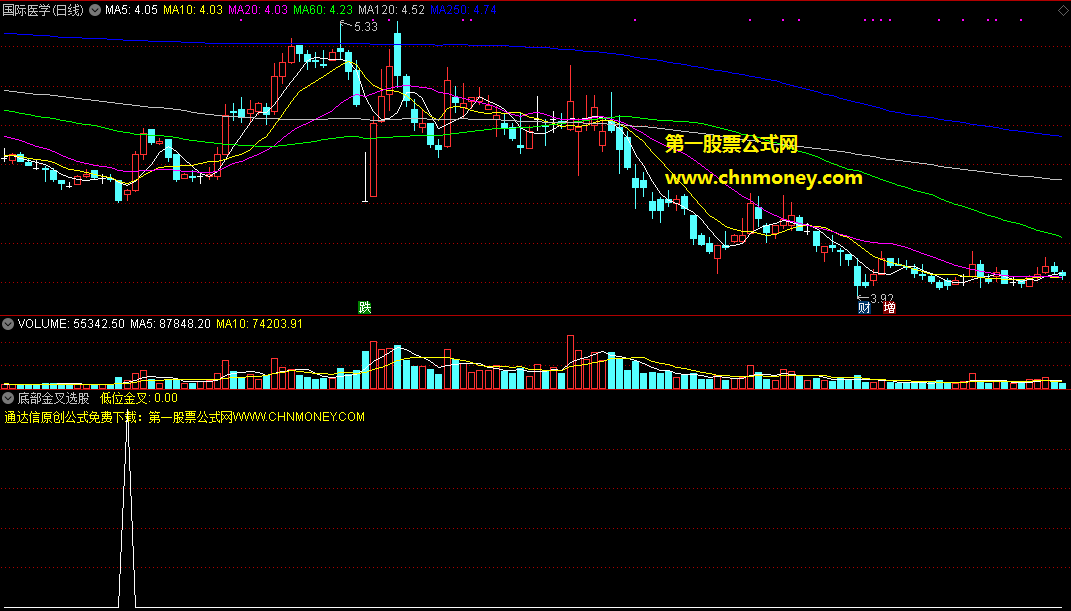Click the volume MA5: 87848.20 label

170,324
